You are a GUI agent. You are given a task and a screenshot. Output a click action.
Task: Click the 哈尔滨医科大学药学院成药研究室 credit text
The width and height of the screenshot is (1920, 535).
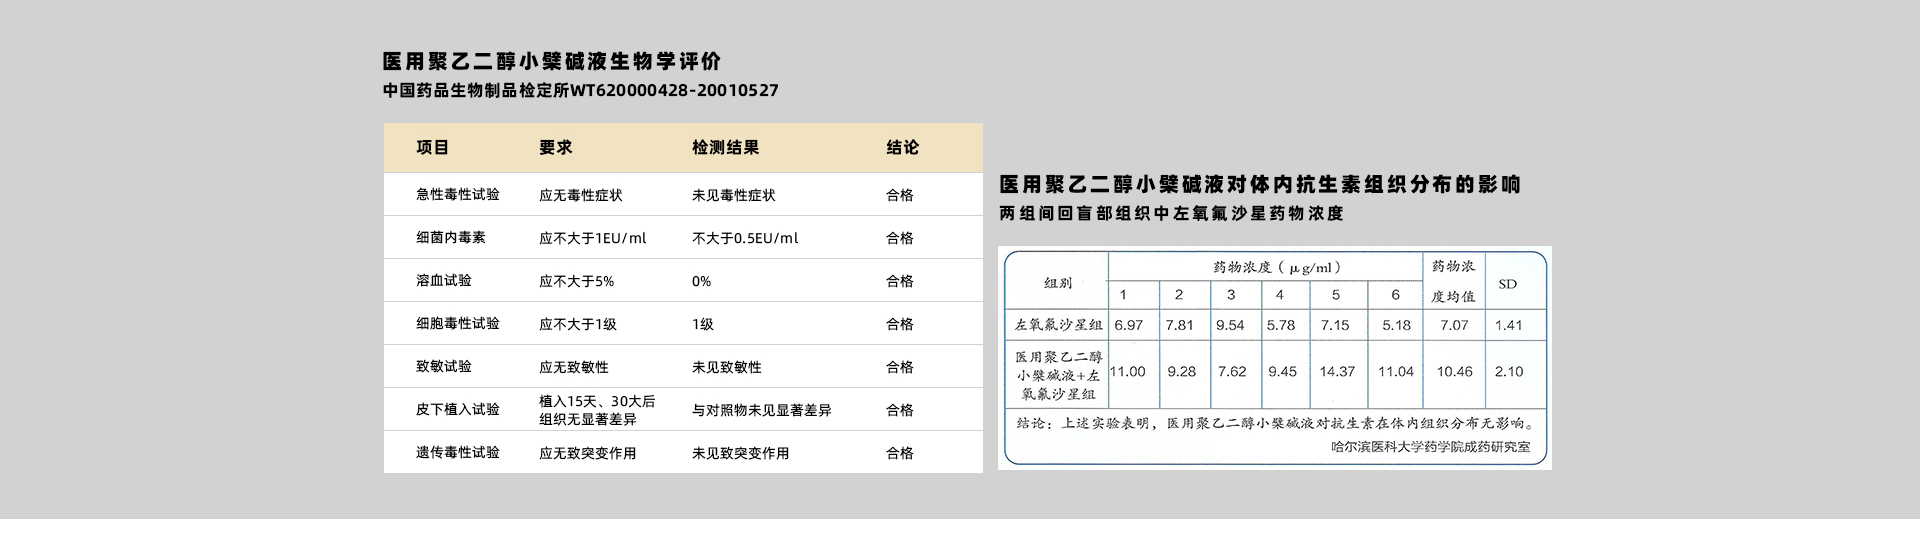pyautogui.click(x=1430, y=447)
